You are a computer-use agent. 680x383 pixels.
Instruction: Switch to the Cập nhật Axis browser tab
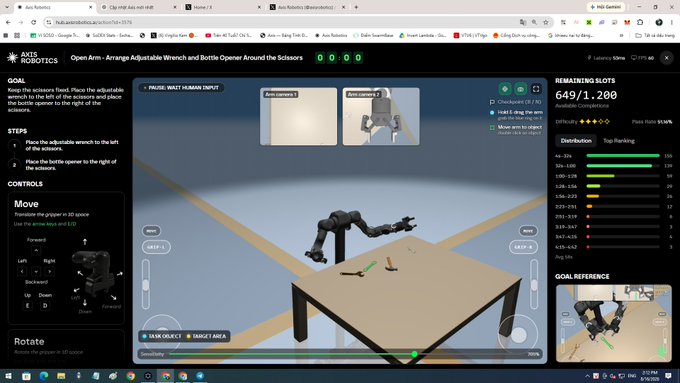click(x=139, y=7)
